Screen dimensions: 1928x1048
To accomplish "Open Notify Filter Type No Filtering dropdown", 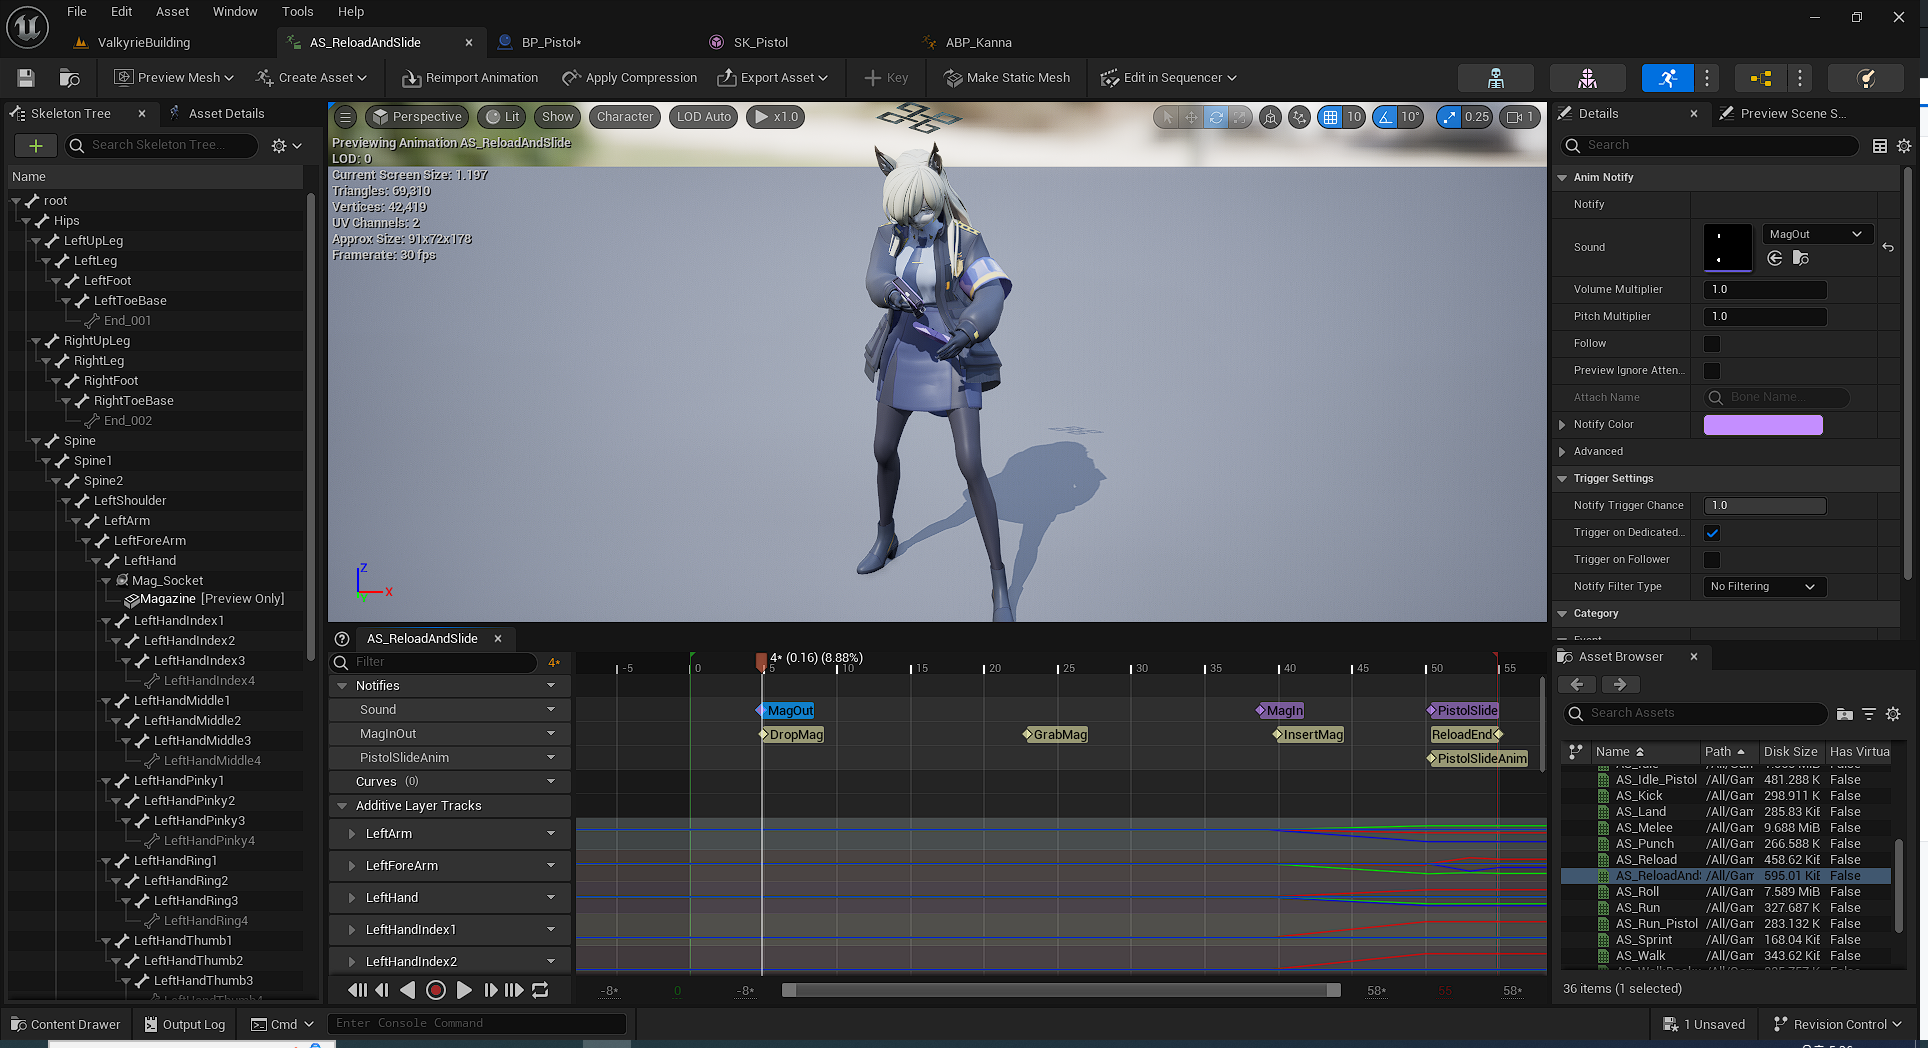I will click(x=1764, y=587).
